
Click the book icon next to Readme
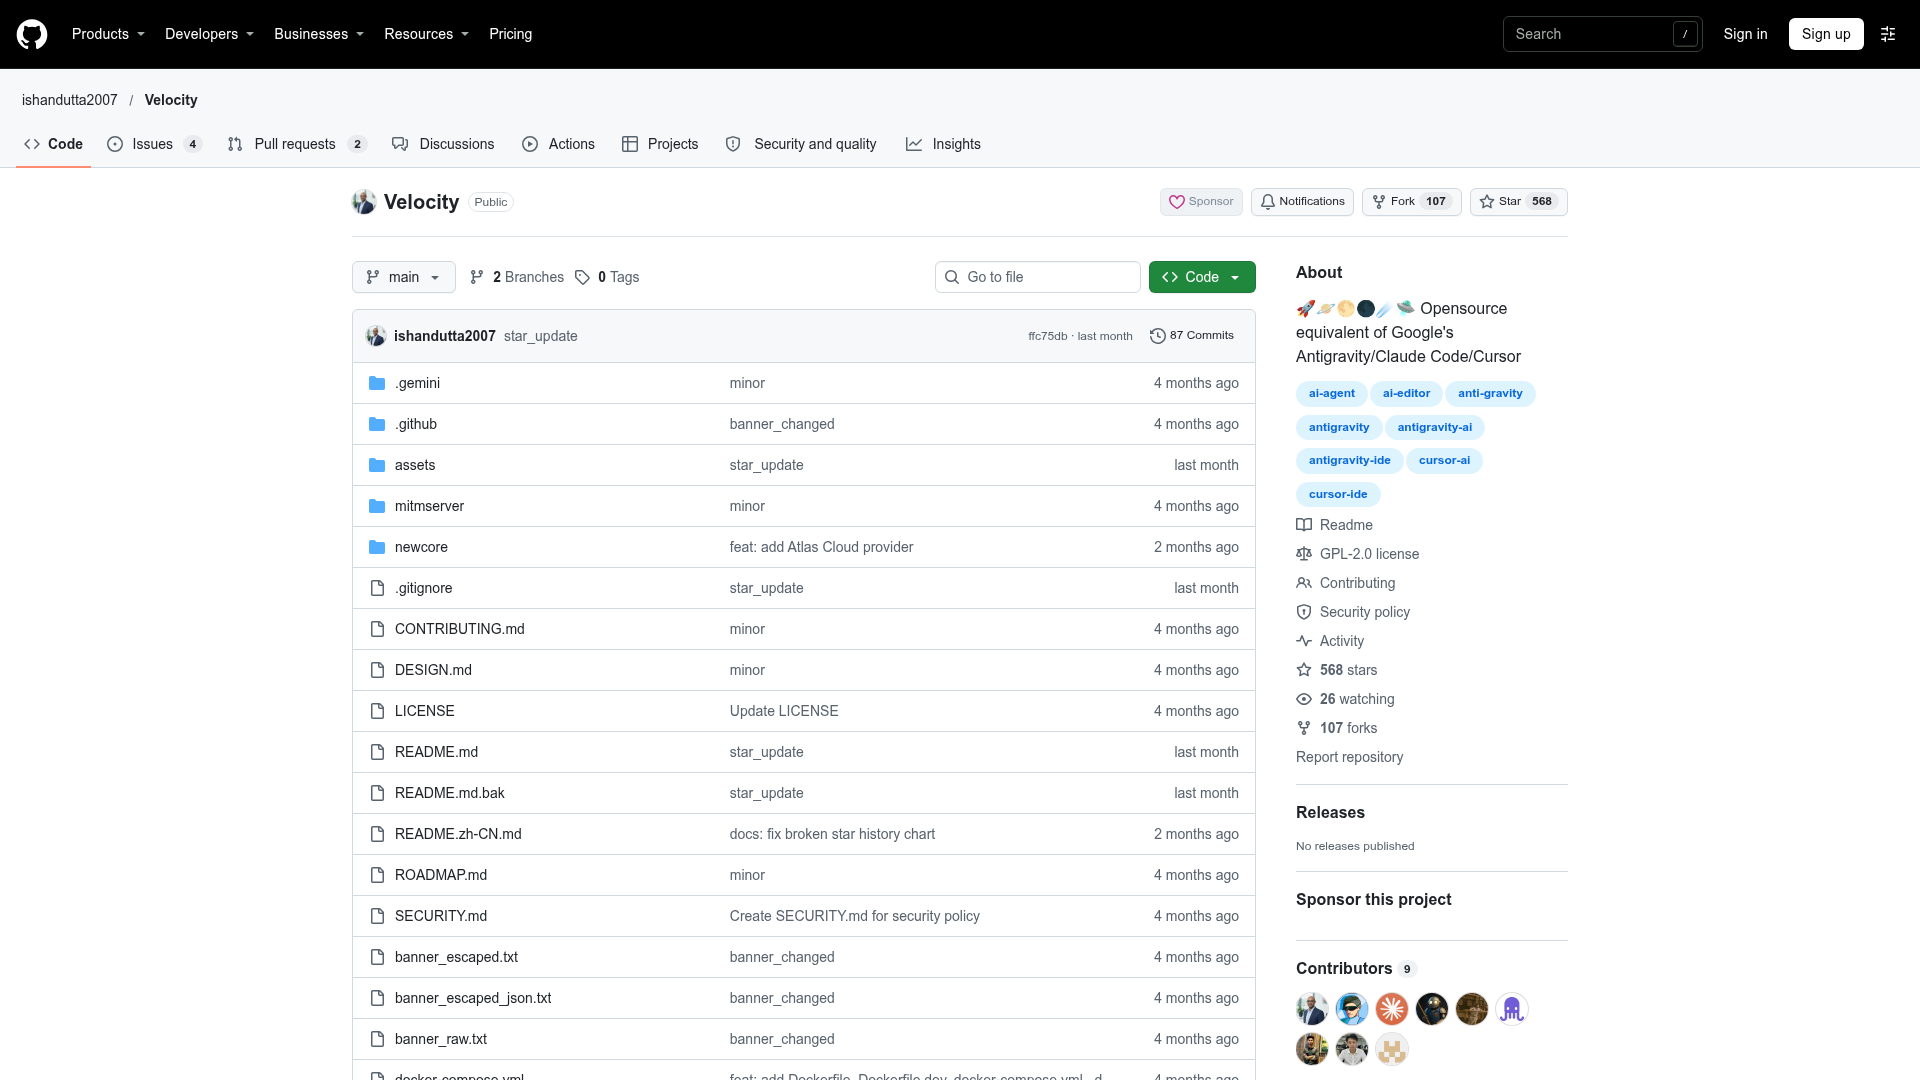[x=1304, y=525]
